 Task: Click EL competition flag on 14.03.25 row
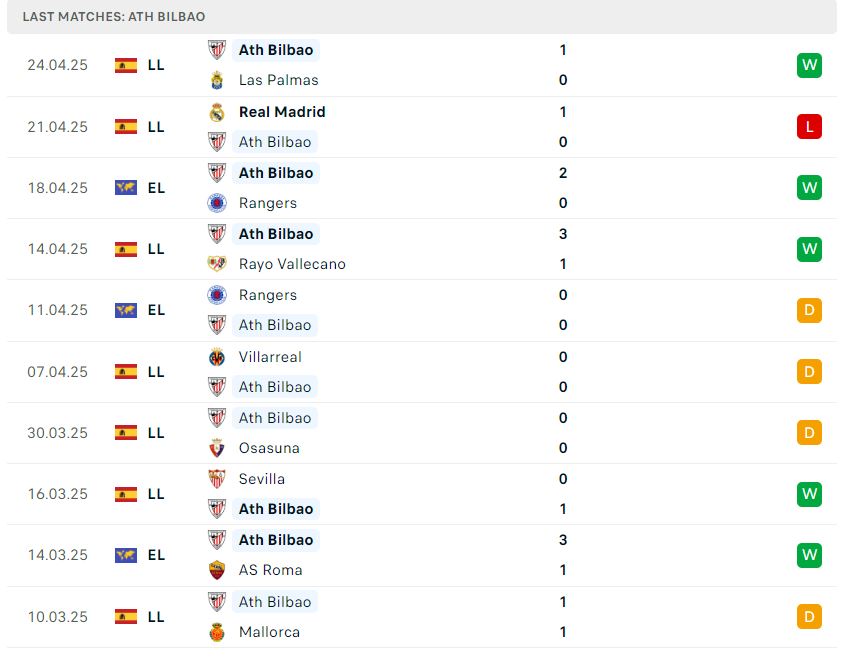(x=126, y=555)
